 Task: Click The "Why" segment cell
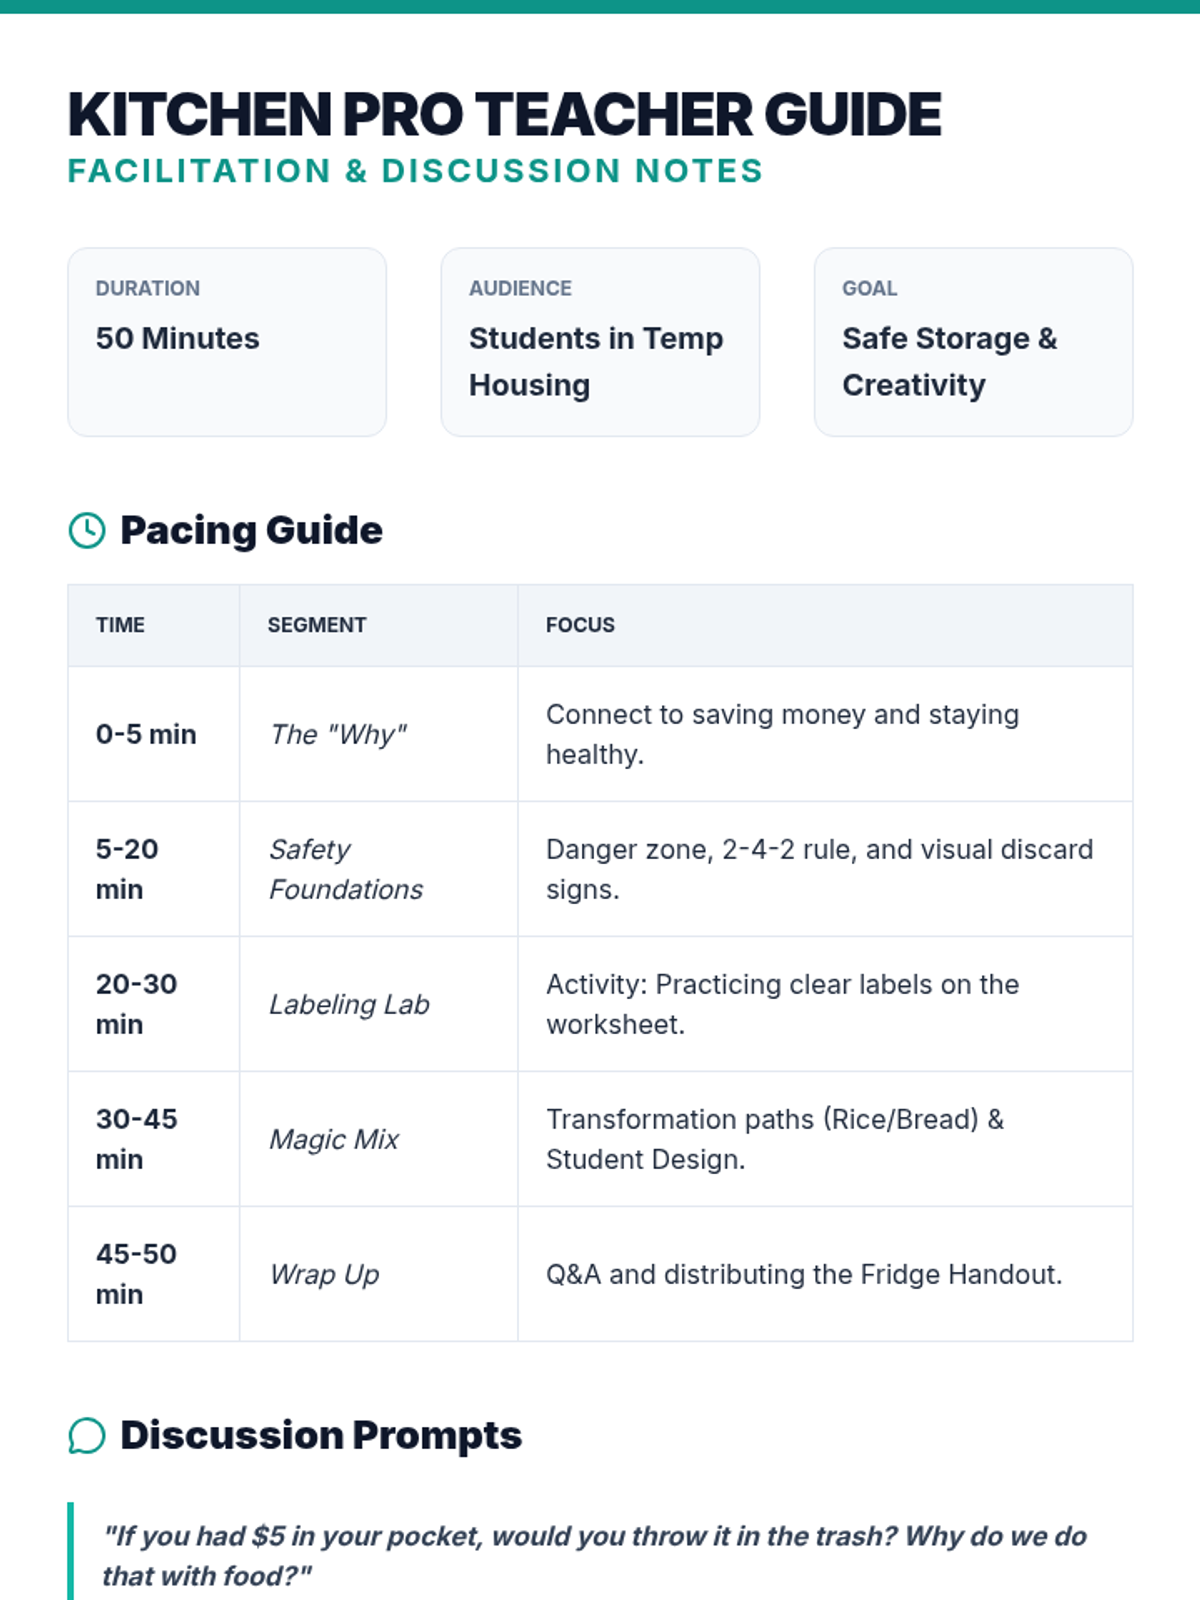(338, 734)
